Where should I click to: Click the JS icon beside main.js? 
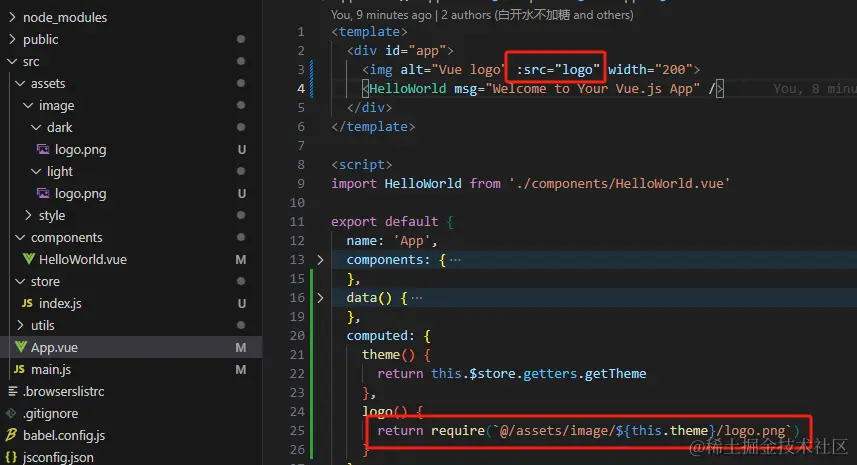[x=19, y=369]
